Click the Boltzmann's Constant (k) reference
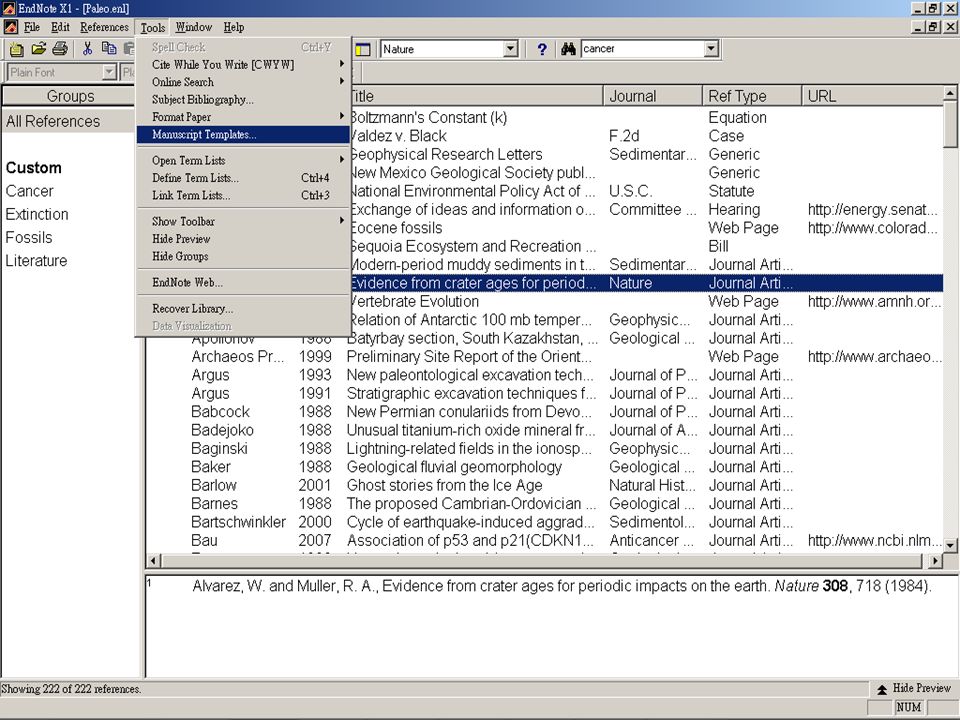This screenshot has height=720, width=960. [646, 118]
